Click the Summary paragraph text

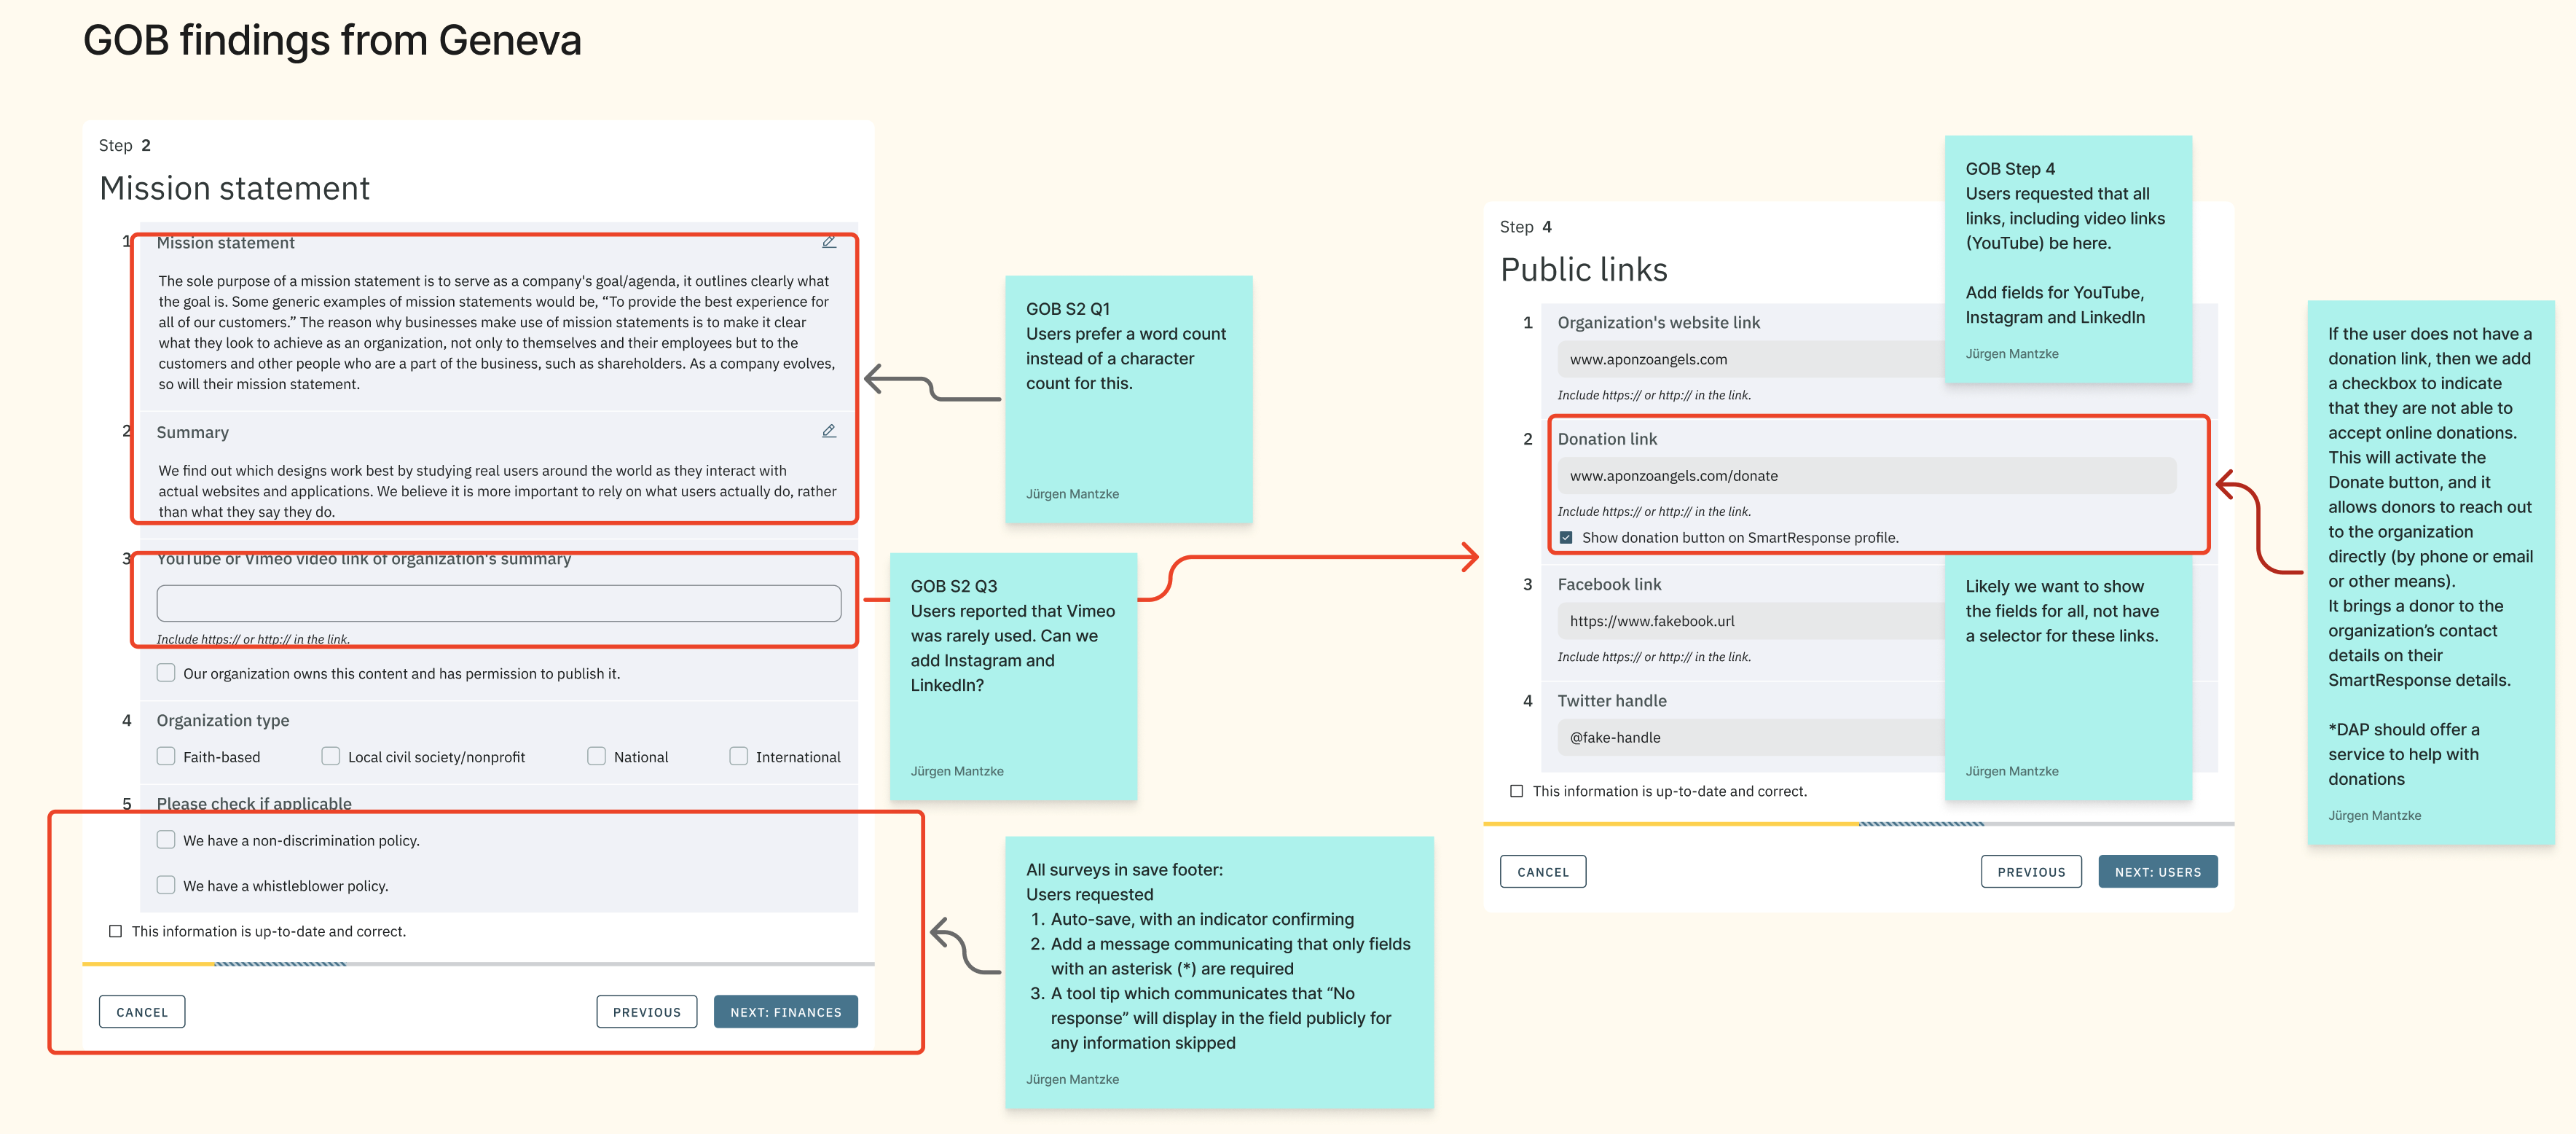pos(497,491)
